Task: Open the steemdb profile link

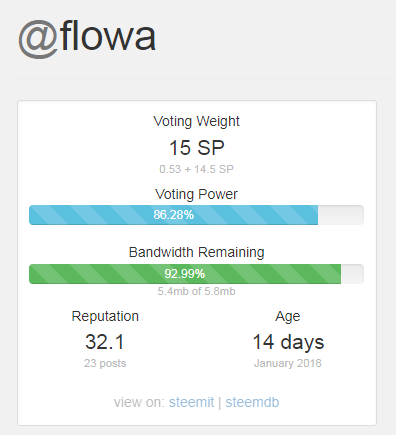Action: [x=252, y=402]
